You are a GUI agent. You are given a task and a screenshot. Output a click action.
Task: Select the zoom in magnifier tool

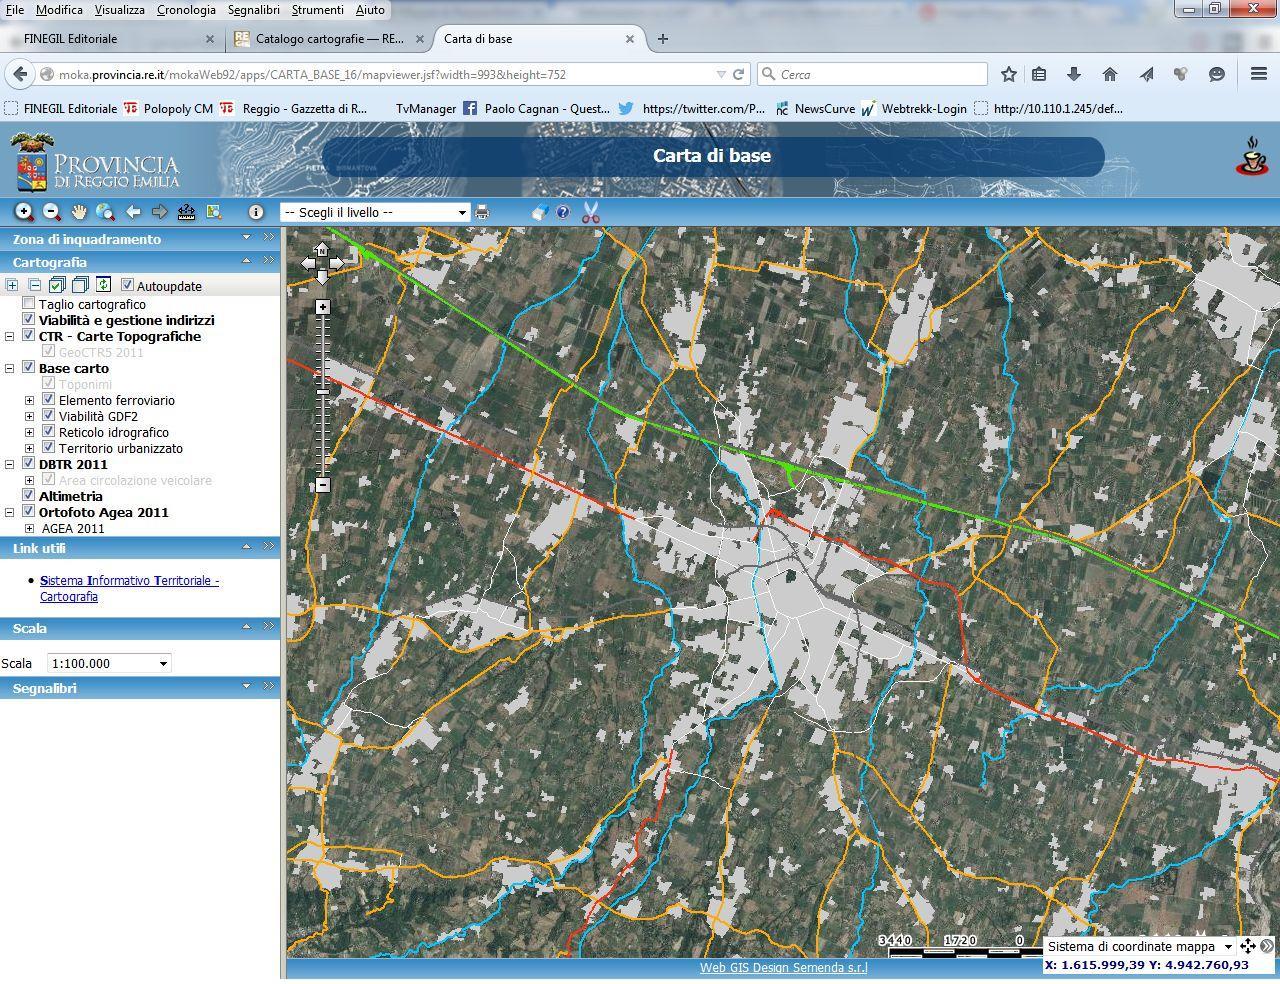coord(24,212)
